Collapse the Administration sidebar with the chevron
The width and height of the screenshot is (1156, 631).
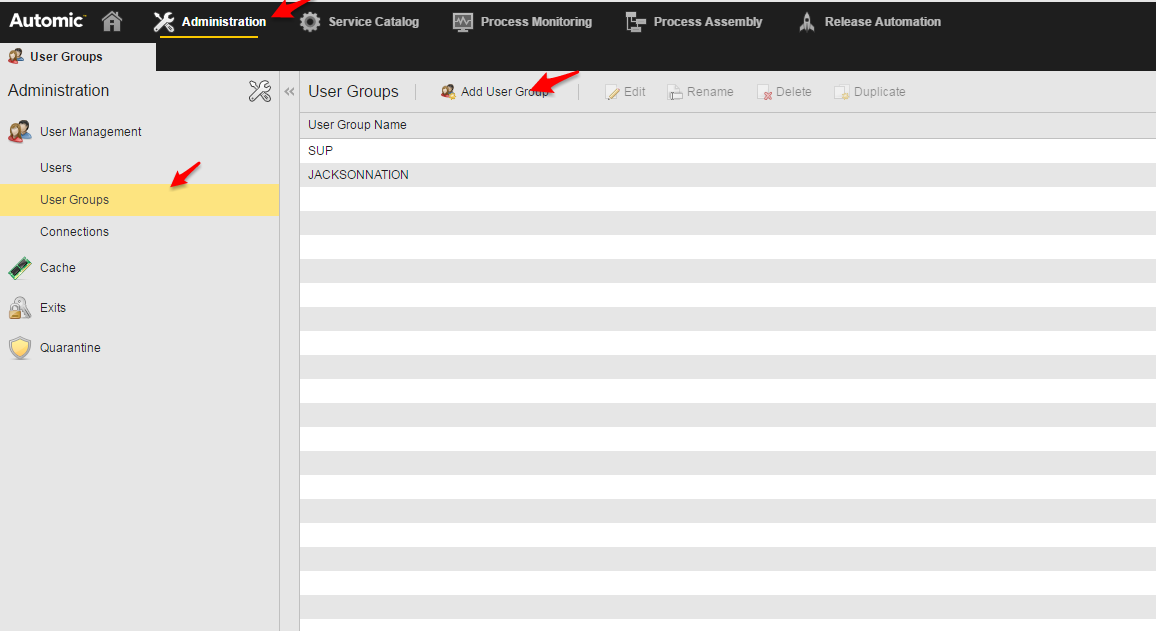[x=289, y=89]
